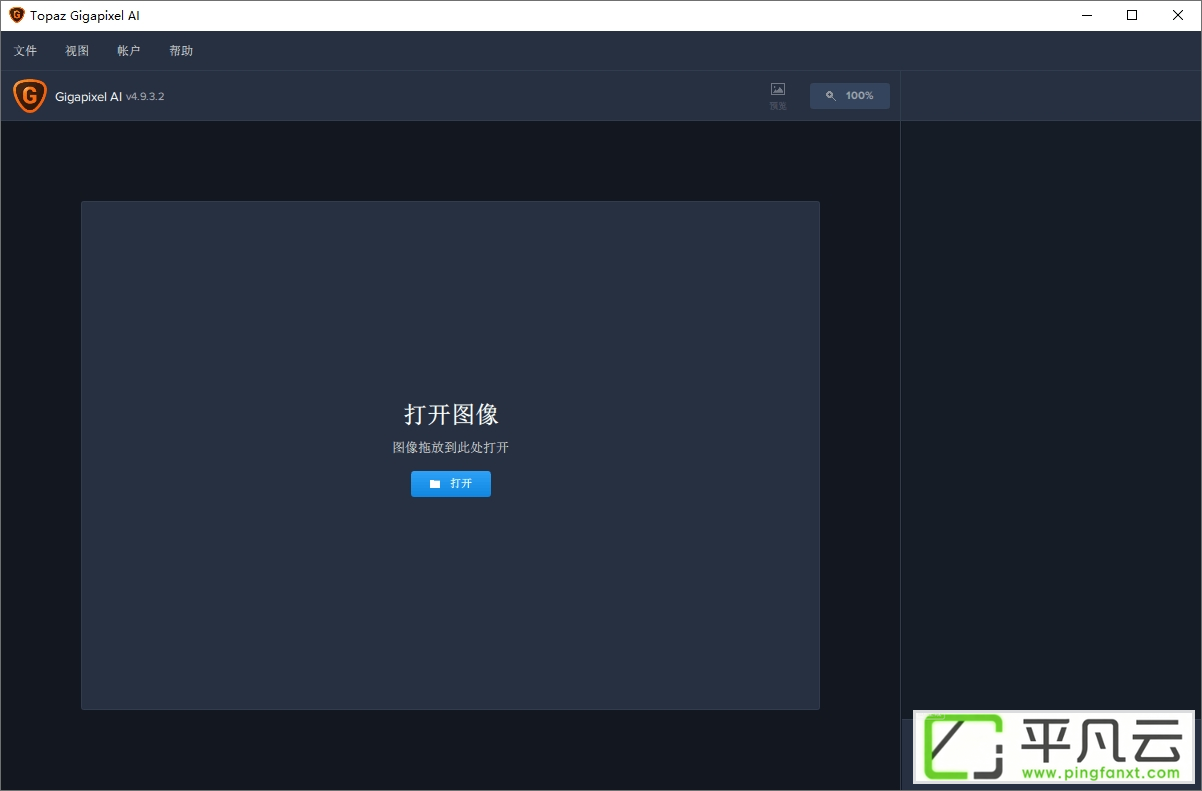Minimize the Topaz Gigapixel AI window
This screenshot has height=791, width=1202.
click(x=1086, y=15)
